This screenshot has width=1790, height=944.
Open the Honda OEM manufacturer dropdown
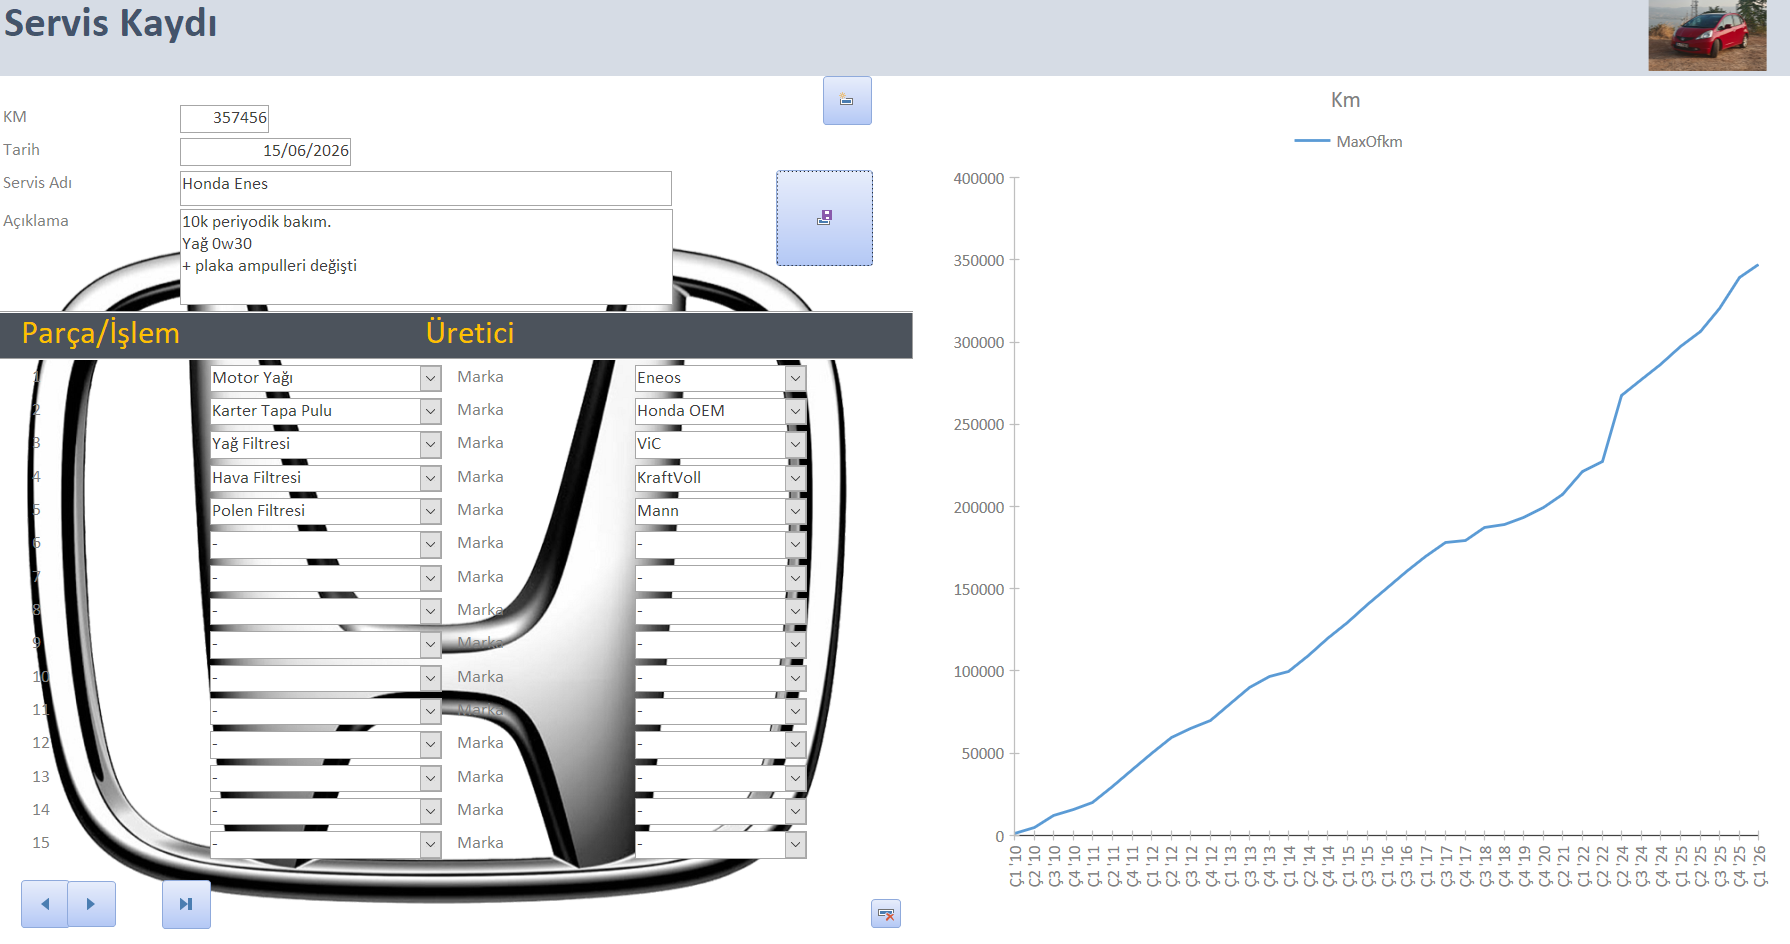coord(795,411)
